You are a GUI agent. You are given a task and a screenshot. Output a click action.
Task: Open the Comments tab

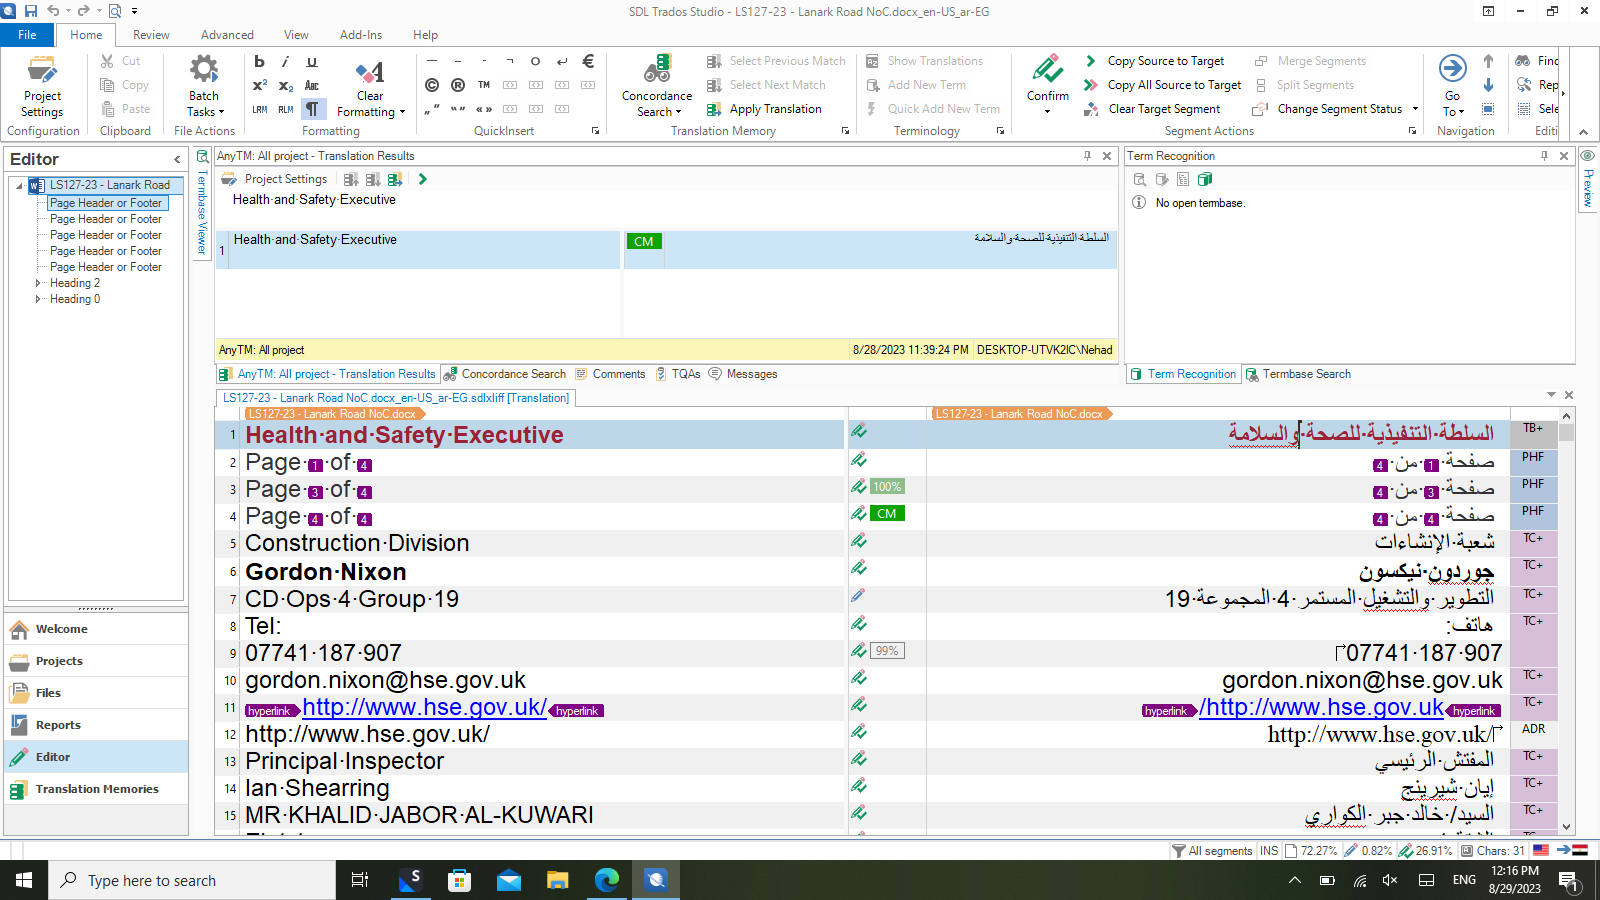point(610,374)
